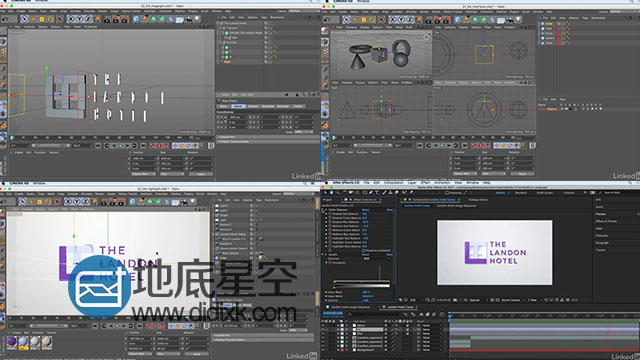
Task: Switch to Coord tab in mograph attributes panel
Action: point(238,106)
